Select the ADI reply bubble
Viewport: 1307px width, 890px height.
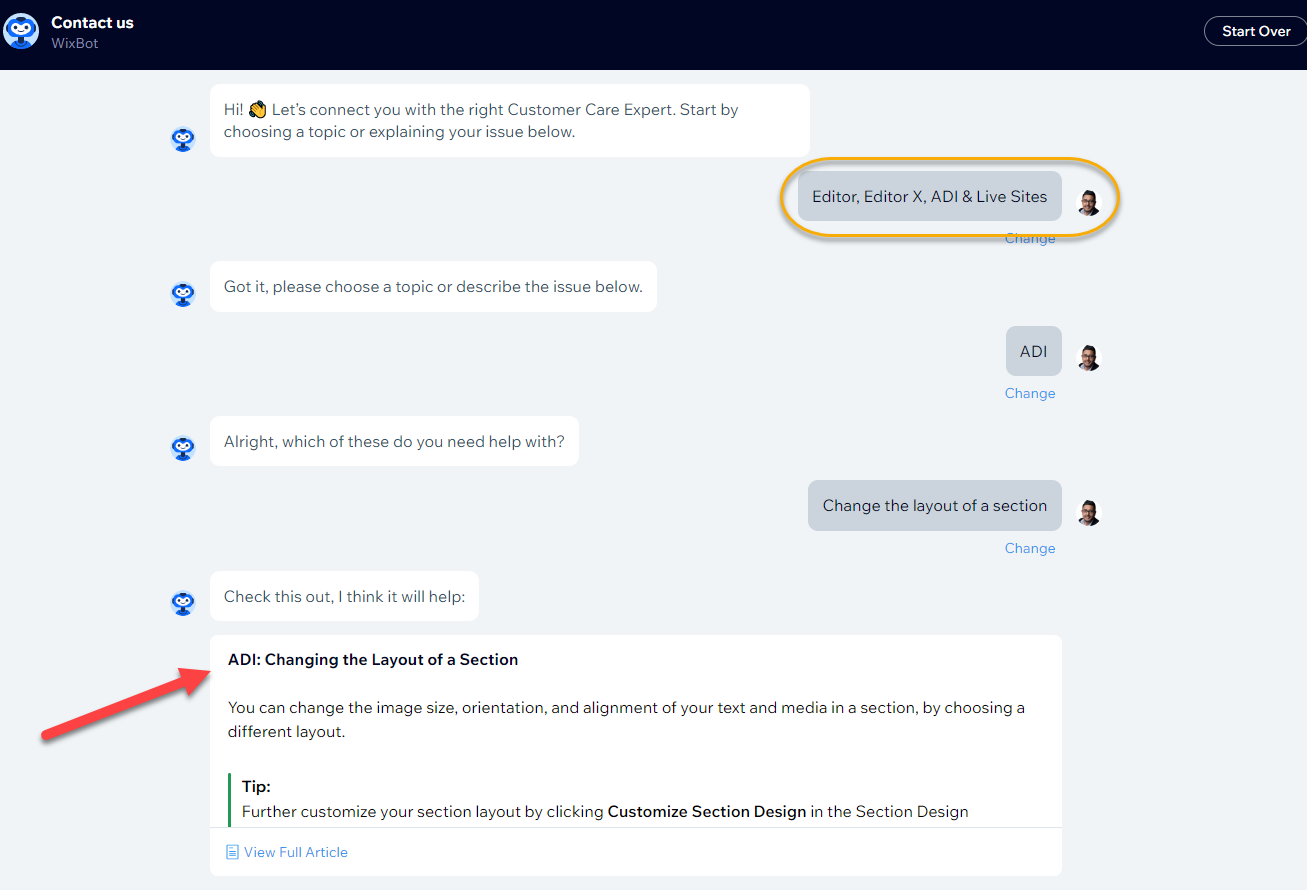(x=1033, y=351)
